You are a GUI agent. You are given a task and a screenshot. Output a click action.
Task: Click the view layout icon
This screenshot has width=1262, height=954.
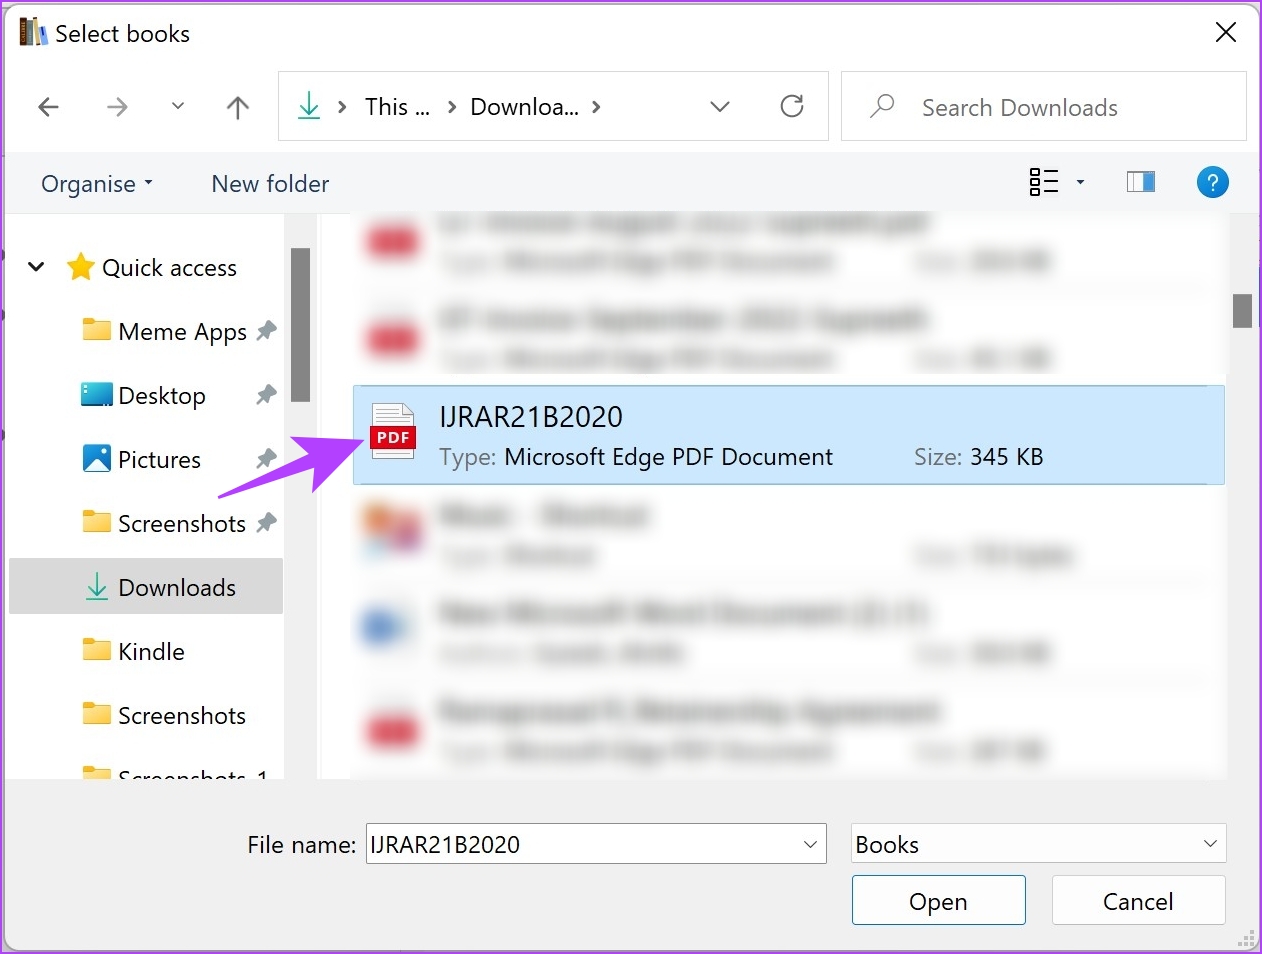pyautogui.click(x=1044, y=182)
